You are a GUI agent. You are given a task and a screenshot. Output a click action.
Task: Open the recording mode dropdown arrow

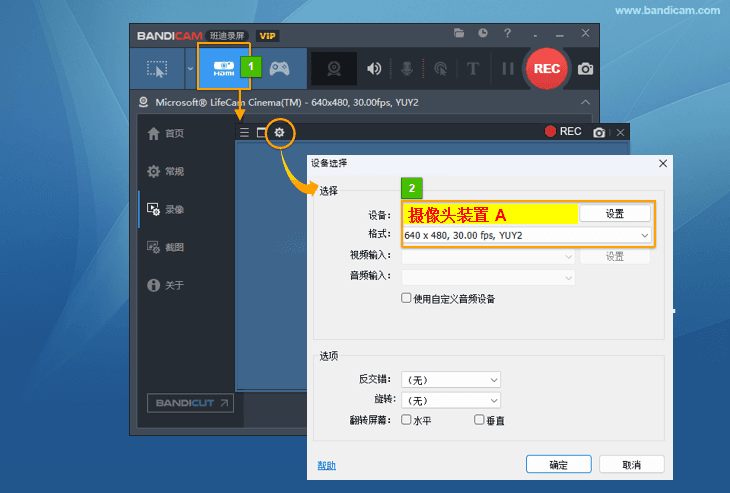tap(190, 69)
